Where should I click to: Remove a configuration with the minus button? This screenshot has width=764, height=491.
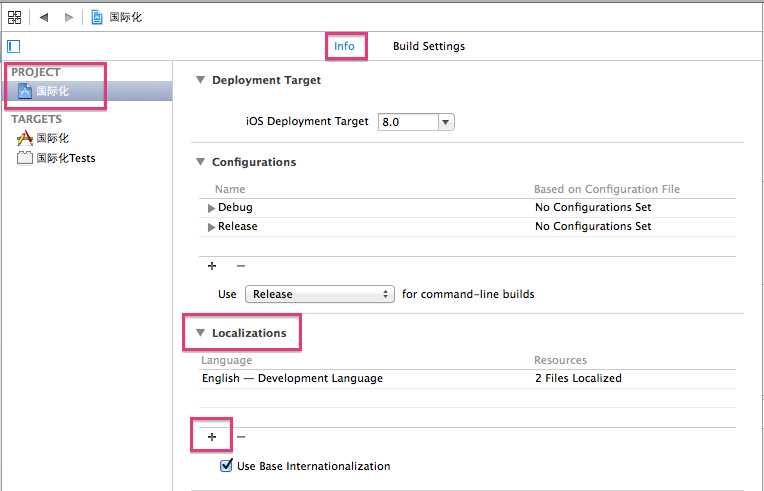click(x=241, y=266)
